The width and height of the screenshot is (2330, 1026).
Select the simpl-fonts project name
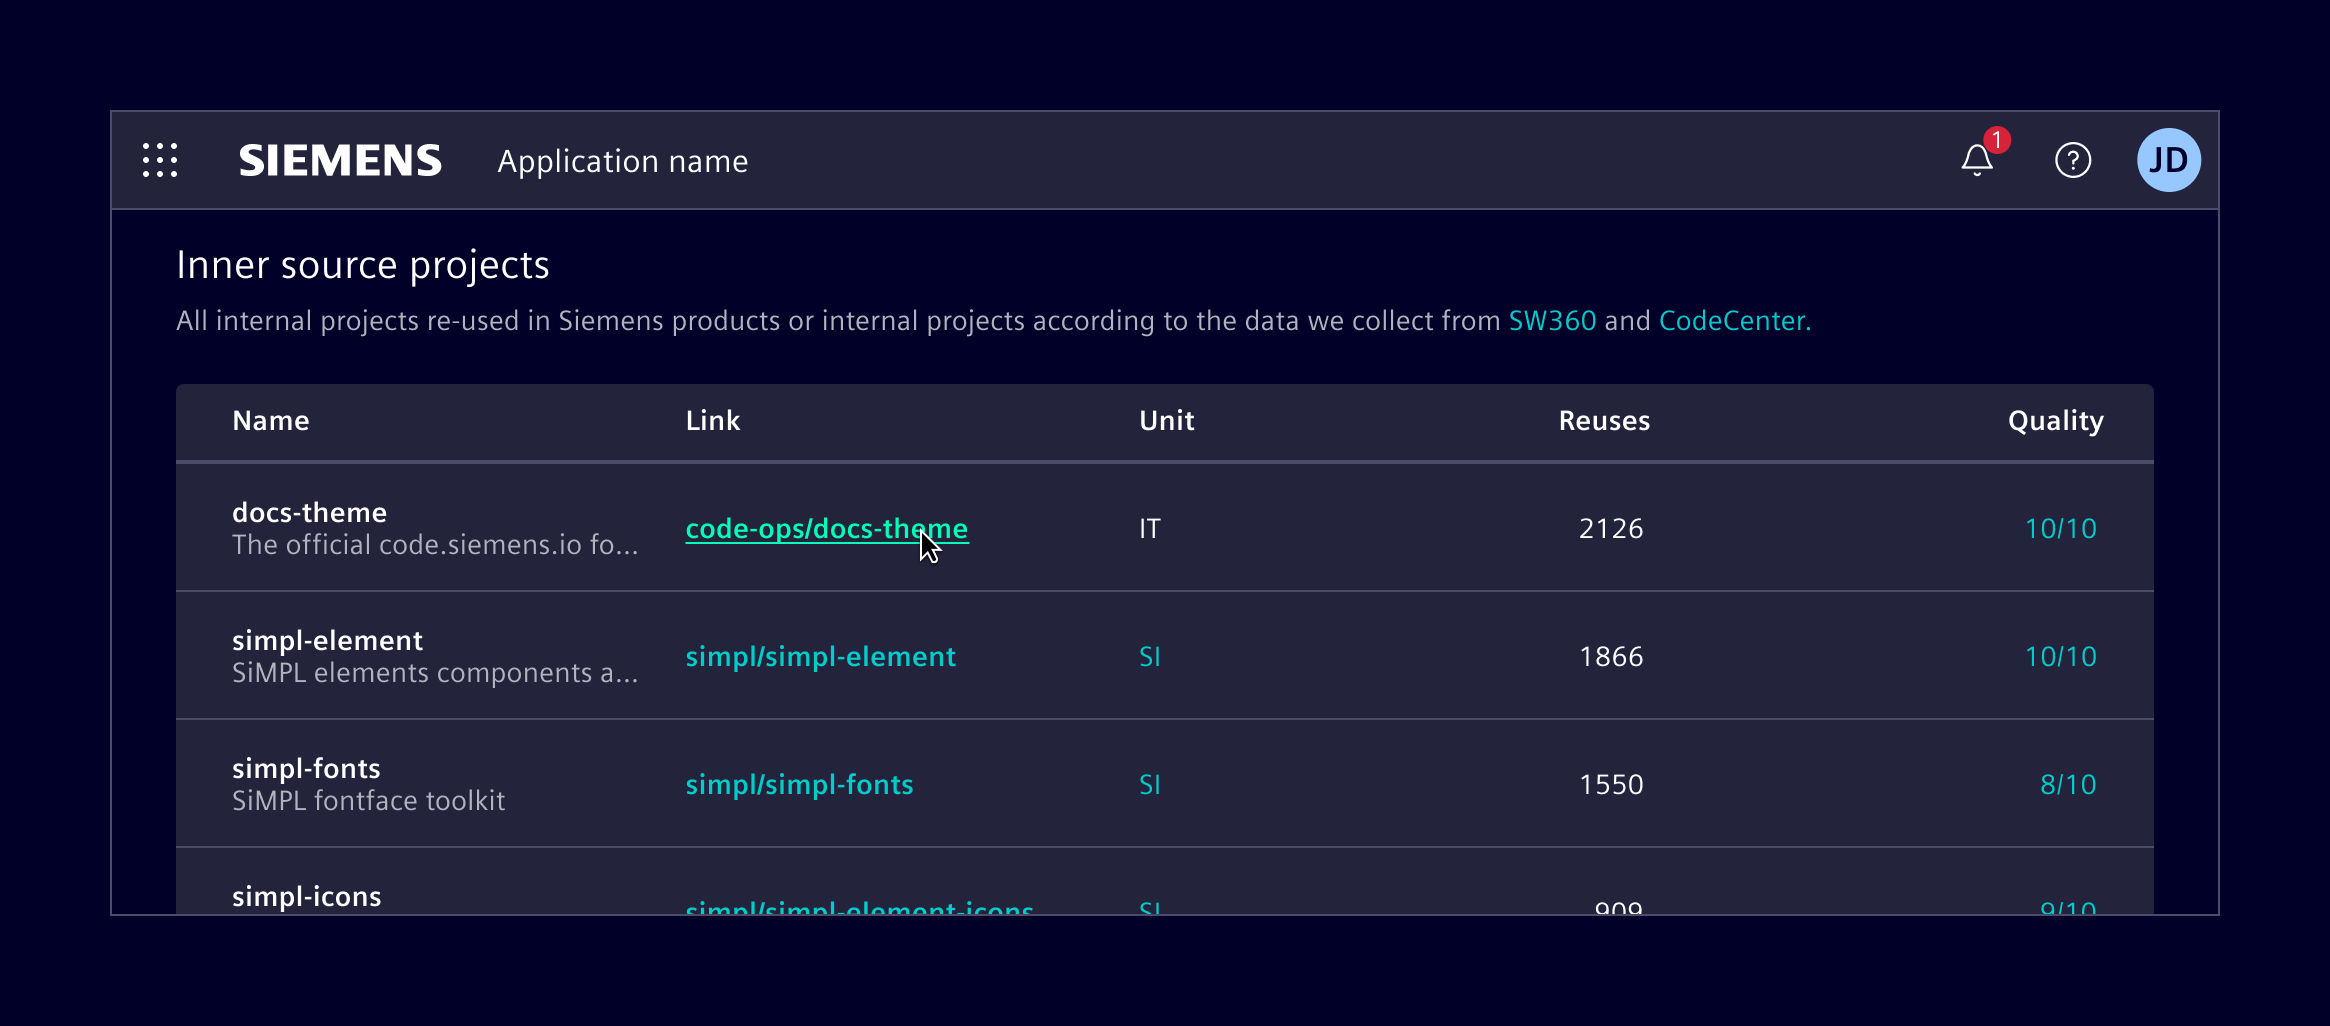pos(306,768)
